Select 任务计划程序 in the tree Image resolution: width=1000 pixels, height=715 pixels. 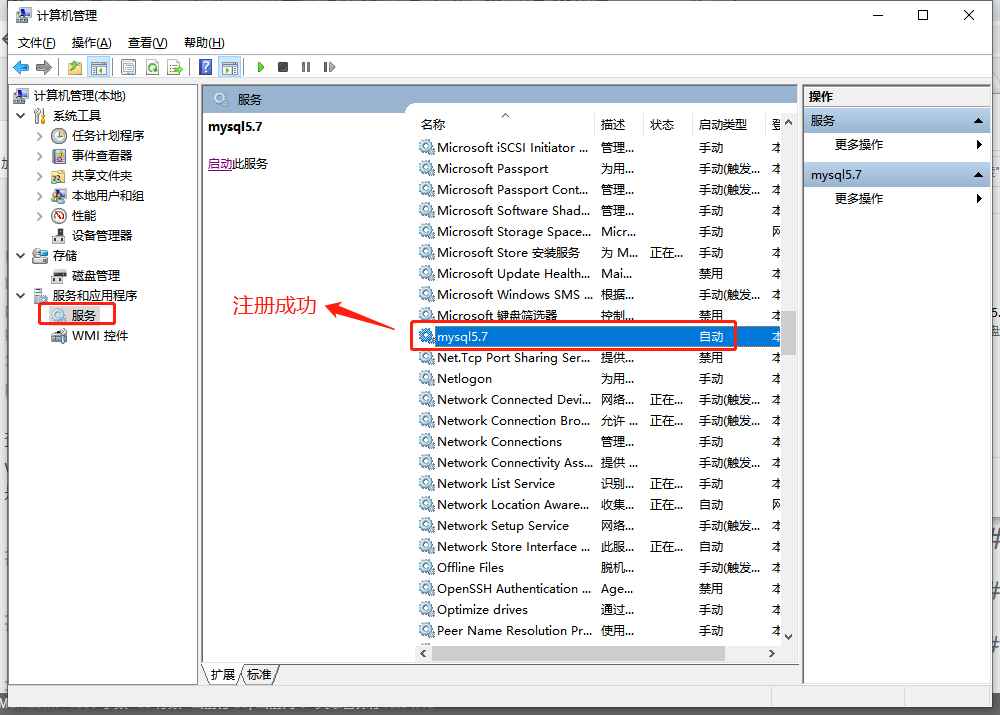tap(107, 135)
